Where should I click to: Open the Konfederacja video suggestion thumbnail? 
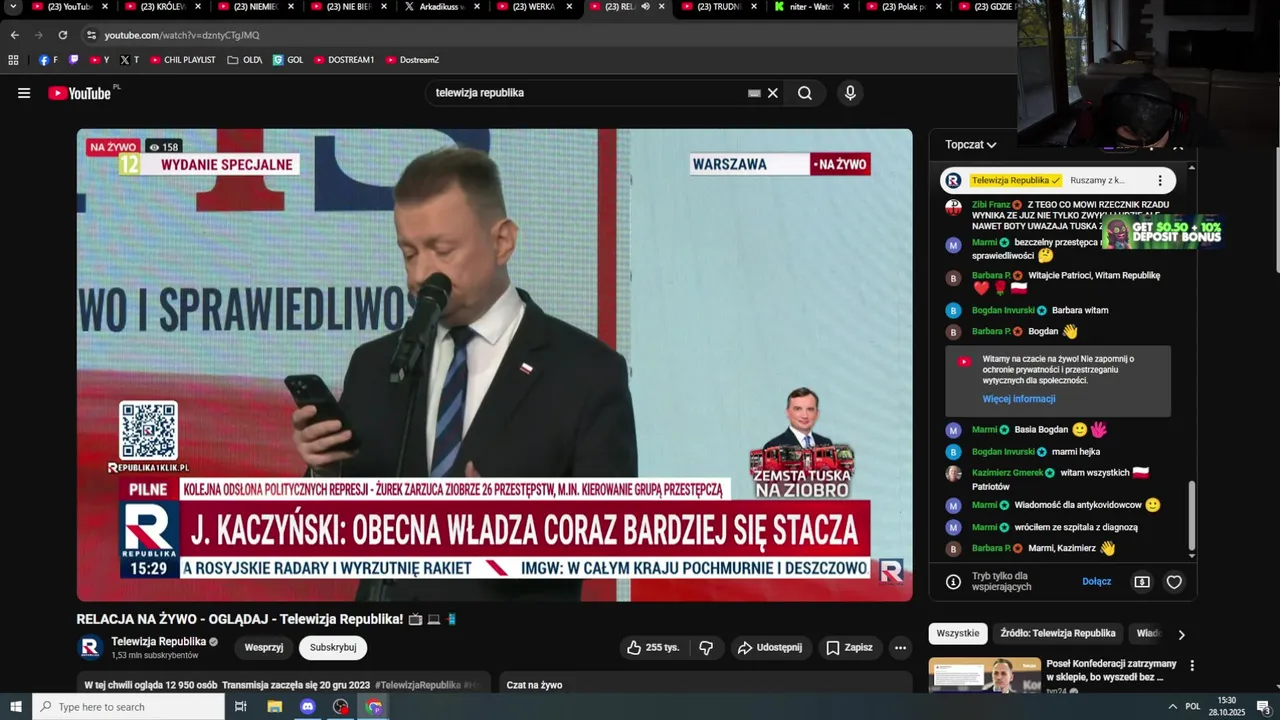click(985, 675)
